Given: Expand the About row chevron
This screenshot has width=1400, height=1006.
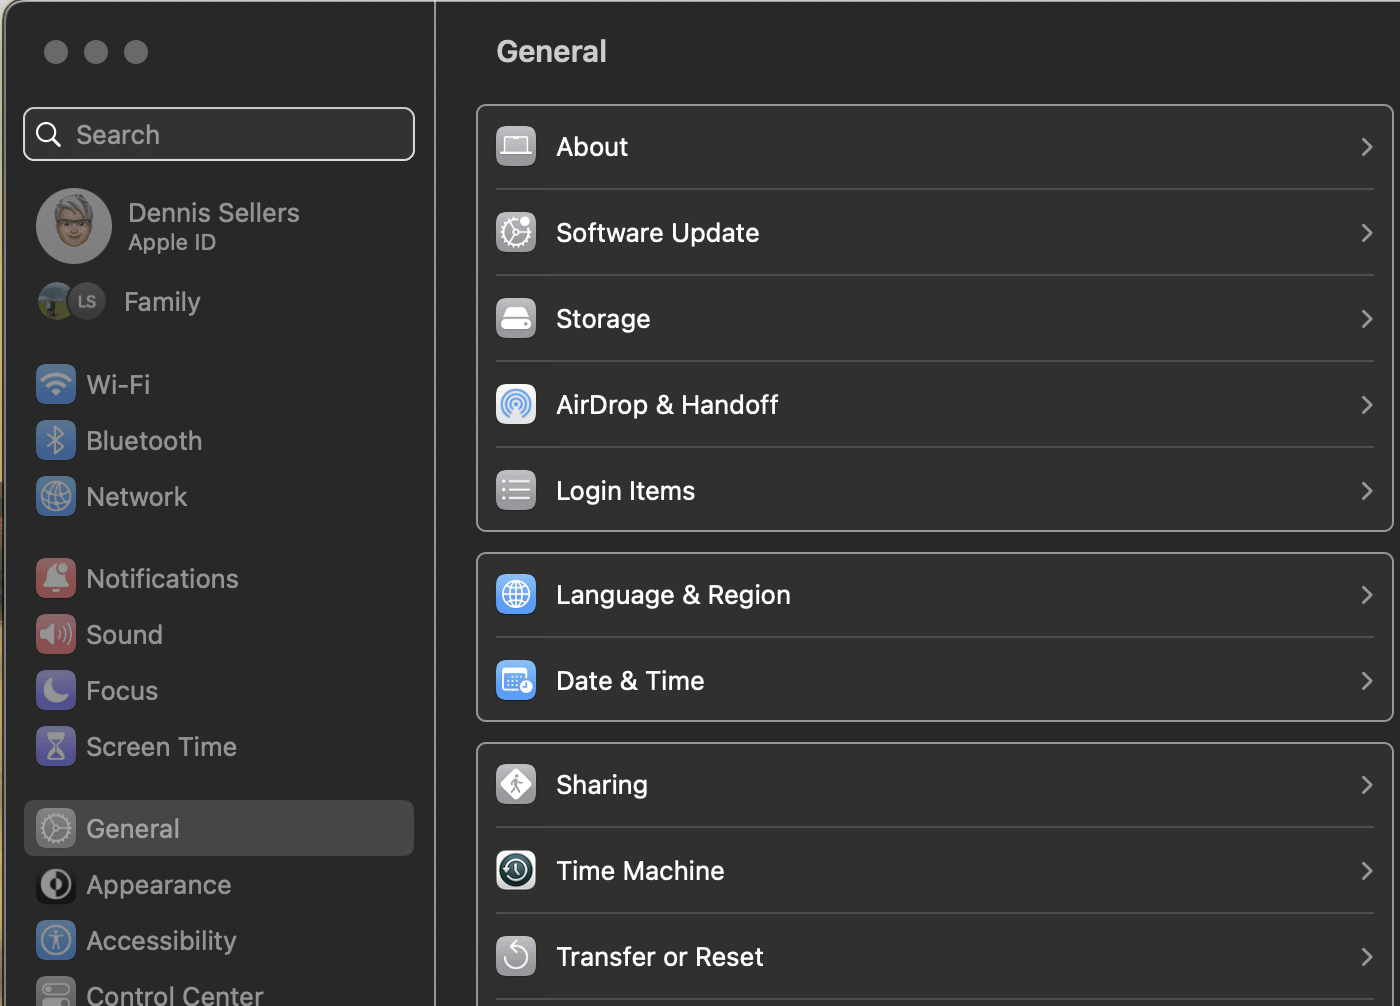Looking at the screenshot, I should 1366,147.
